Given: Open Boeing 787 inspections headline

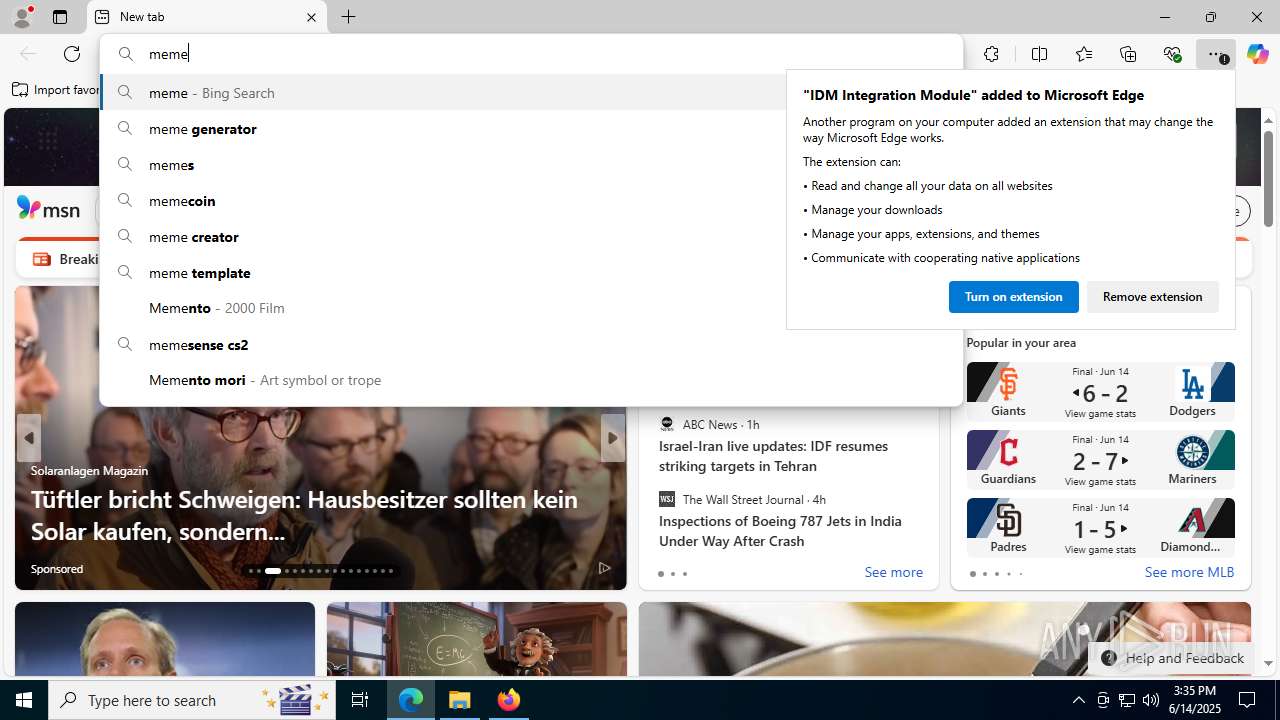Looking at the screenshot, I should tap(780, 531).
